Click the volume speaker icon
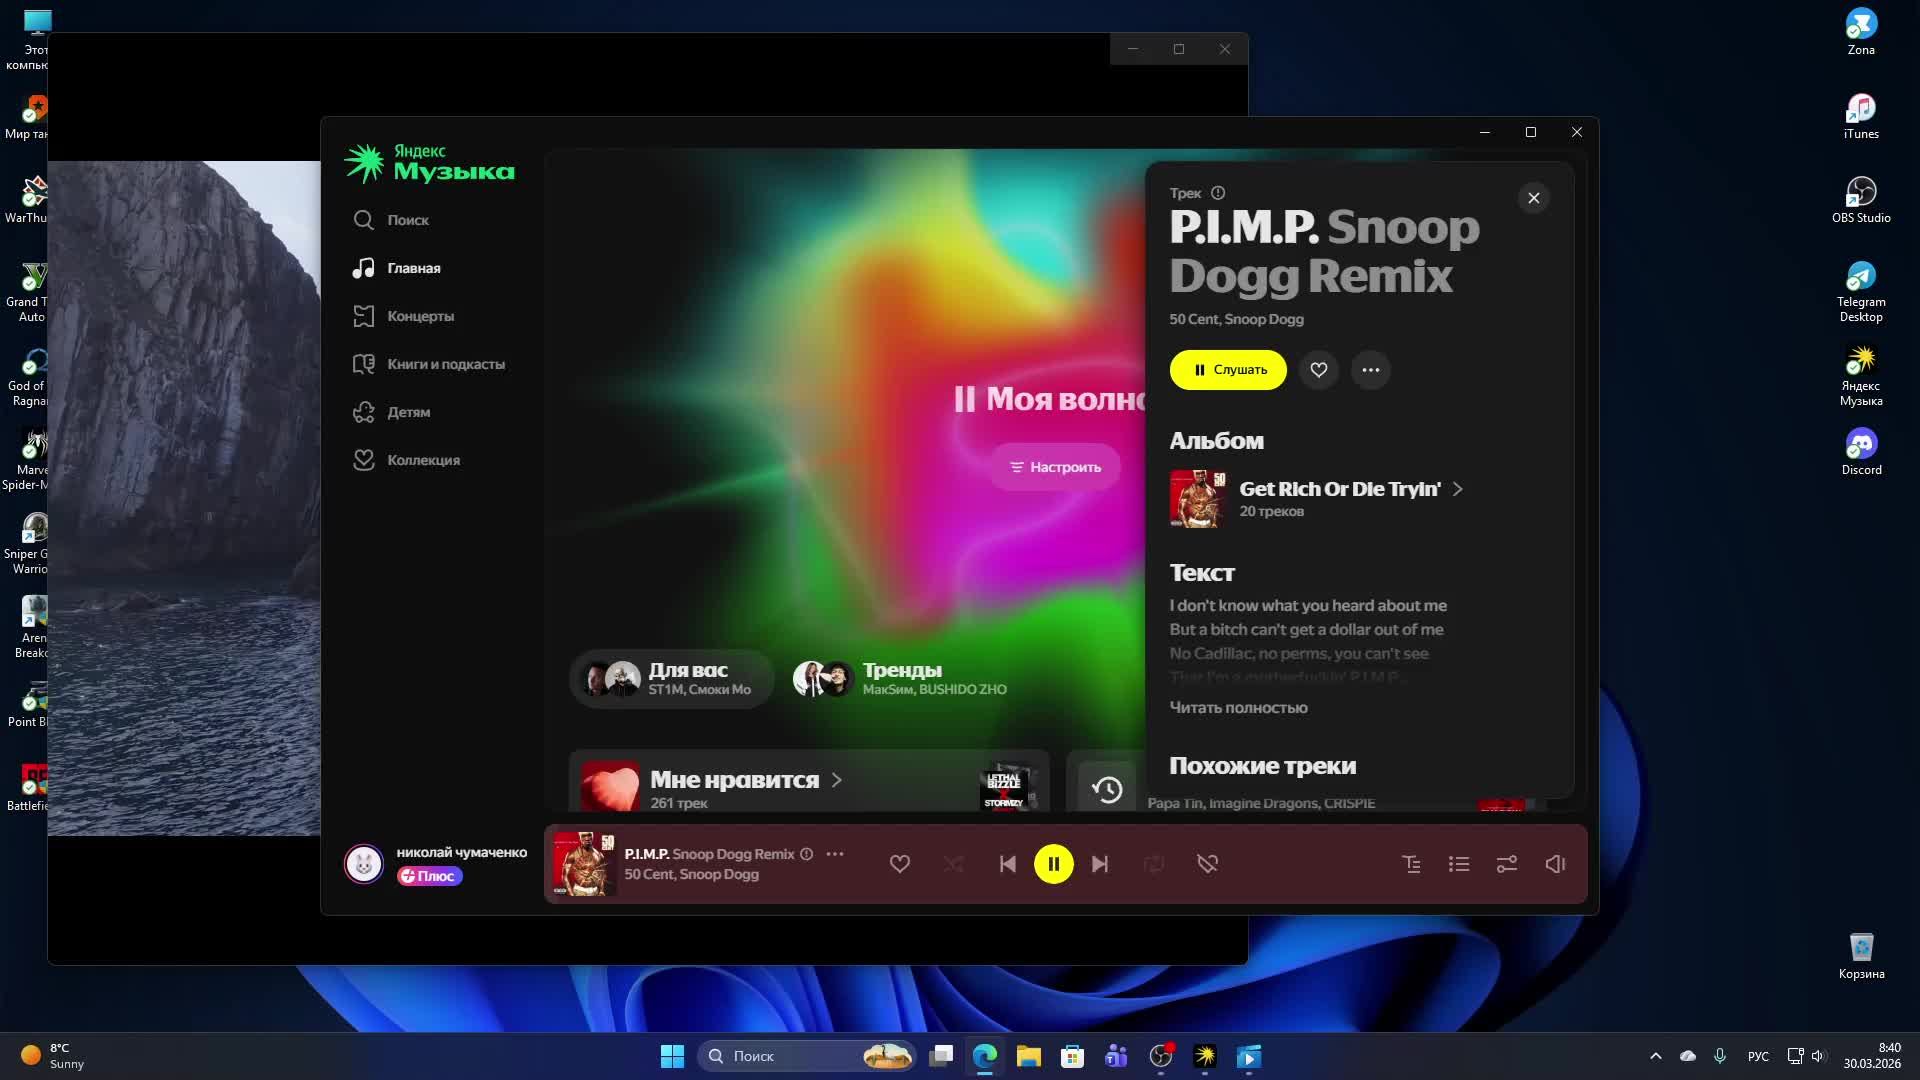The height and width of the screenshot is (1080, 1920). (x=1555, y=864)
